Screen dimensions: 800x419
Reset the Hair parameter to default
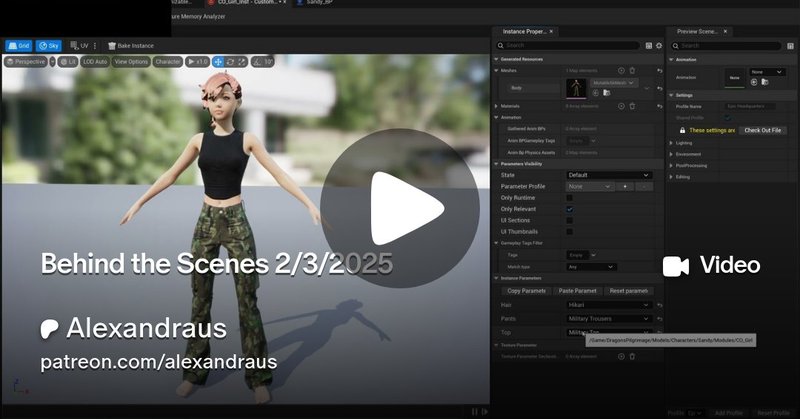(x=660, y=305)
